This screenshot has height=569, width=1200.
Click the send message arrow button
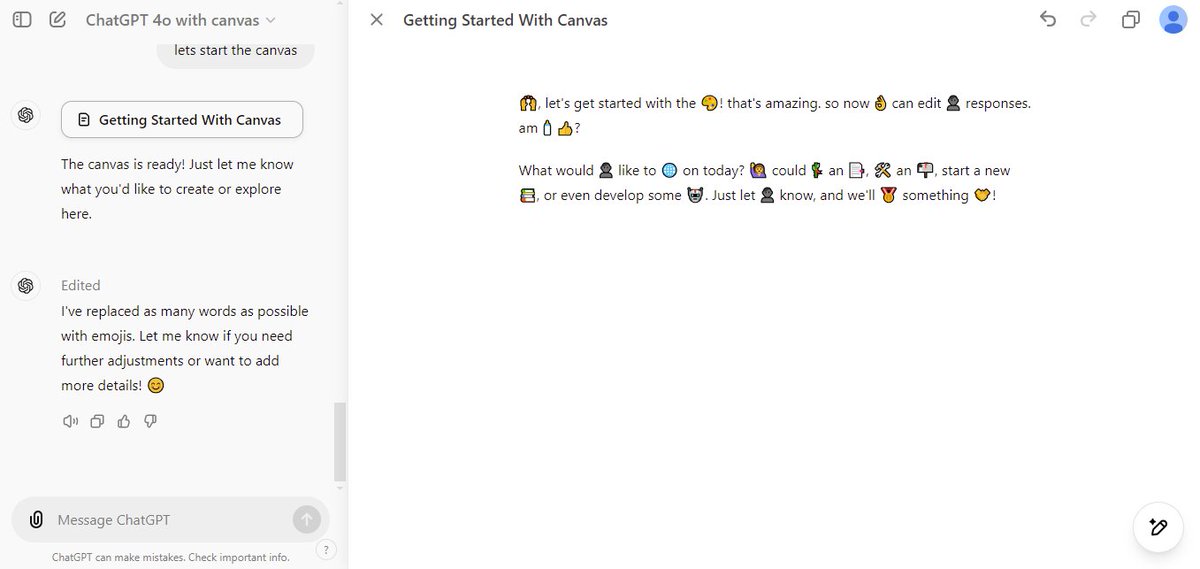click(307, 519)
